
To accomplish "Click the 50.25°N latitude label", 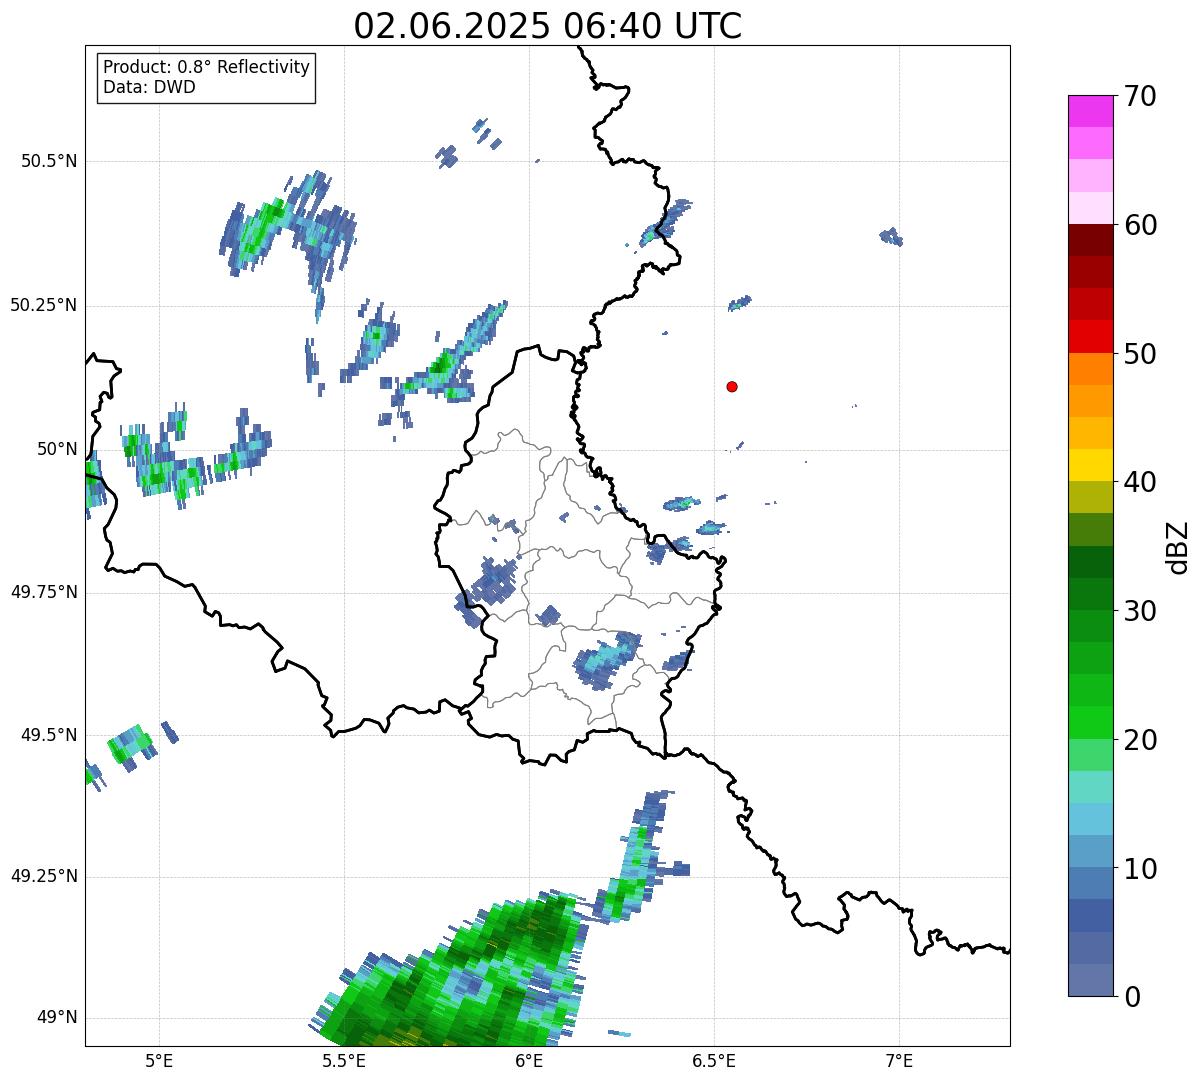I will pos(44,305).
